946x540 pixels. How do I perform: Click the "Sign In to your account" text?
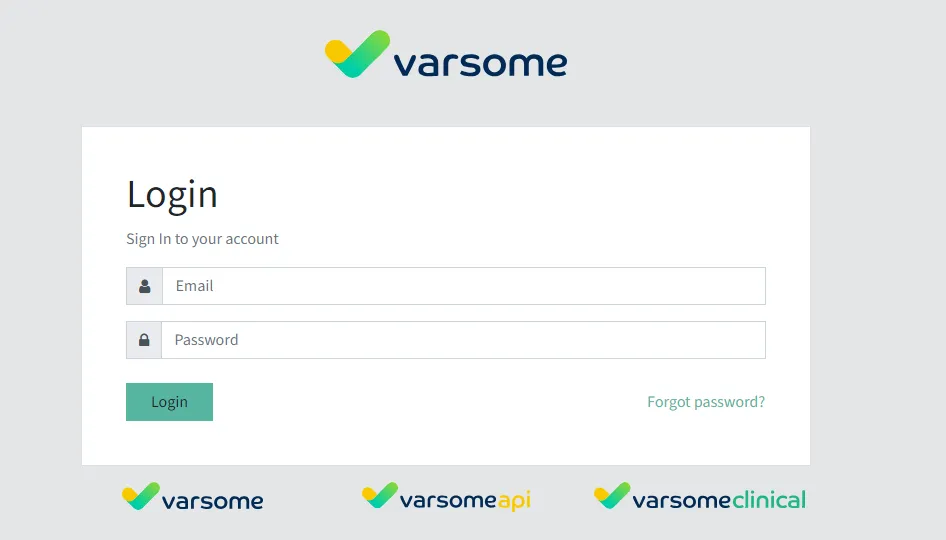point(202,239)
